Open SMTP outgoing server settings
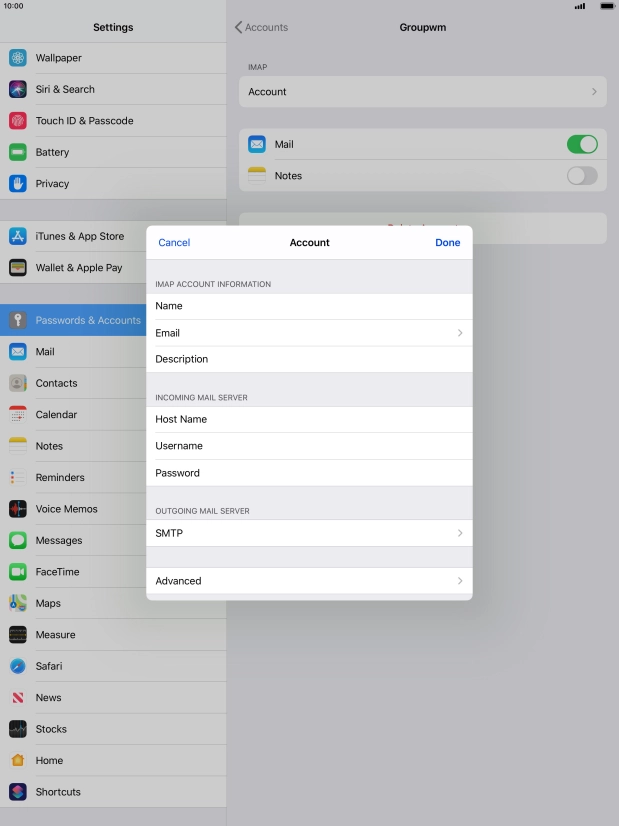619x826 pixels. (x=309, y=533)
